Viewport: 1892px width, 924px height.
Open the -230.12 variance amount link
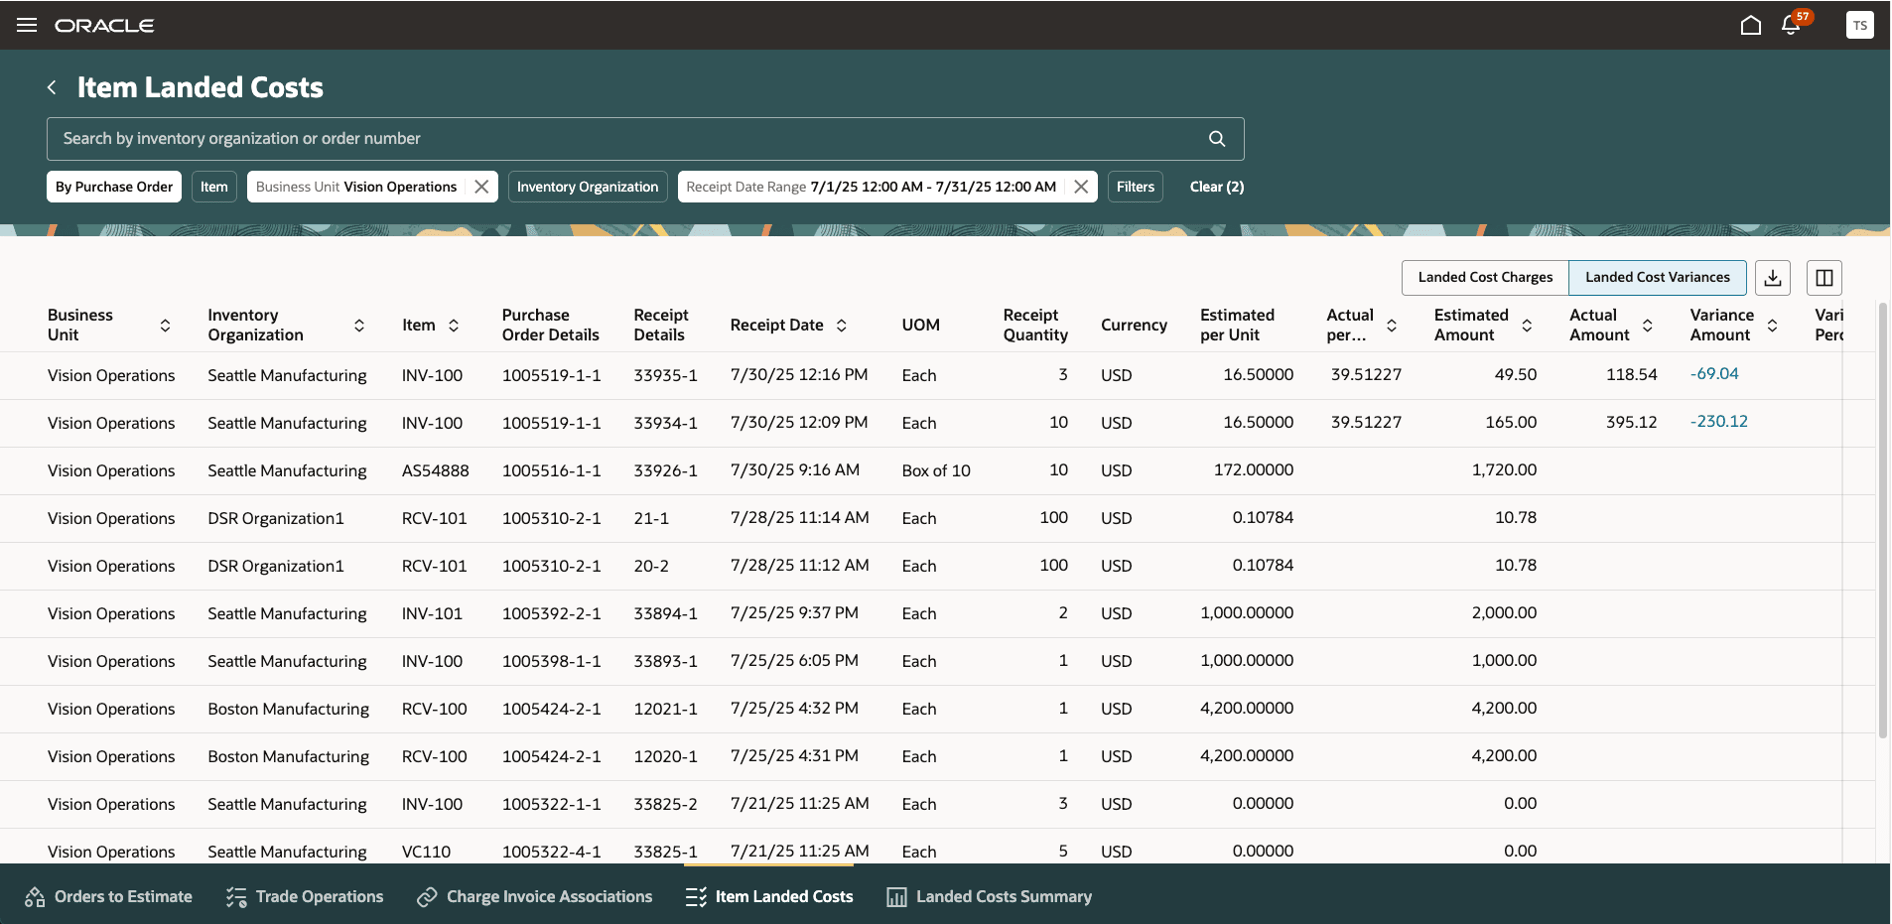click(x=1718, y=422)
